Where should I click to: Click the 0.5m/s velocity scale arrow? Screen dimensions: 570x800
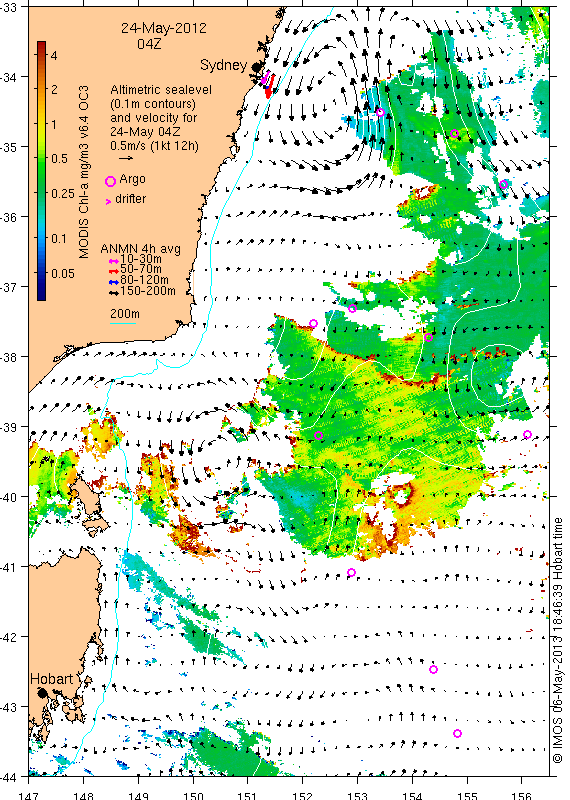[x=126, y=159]
